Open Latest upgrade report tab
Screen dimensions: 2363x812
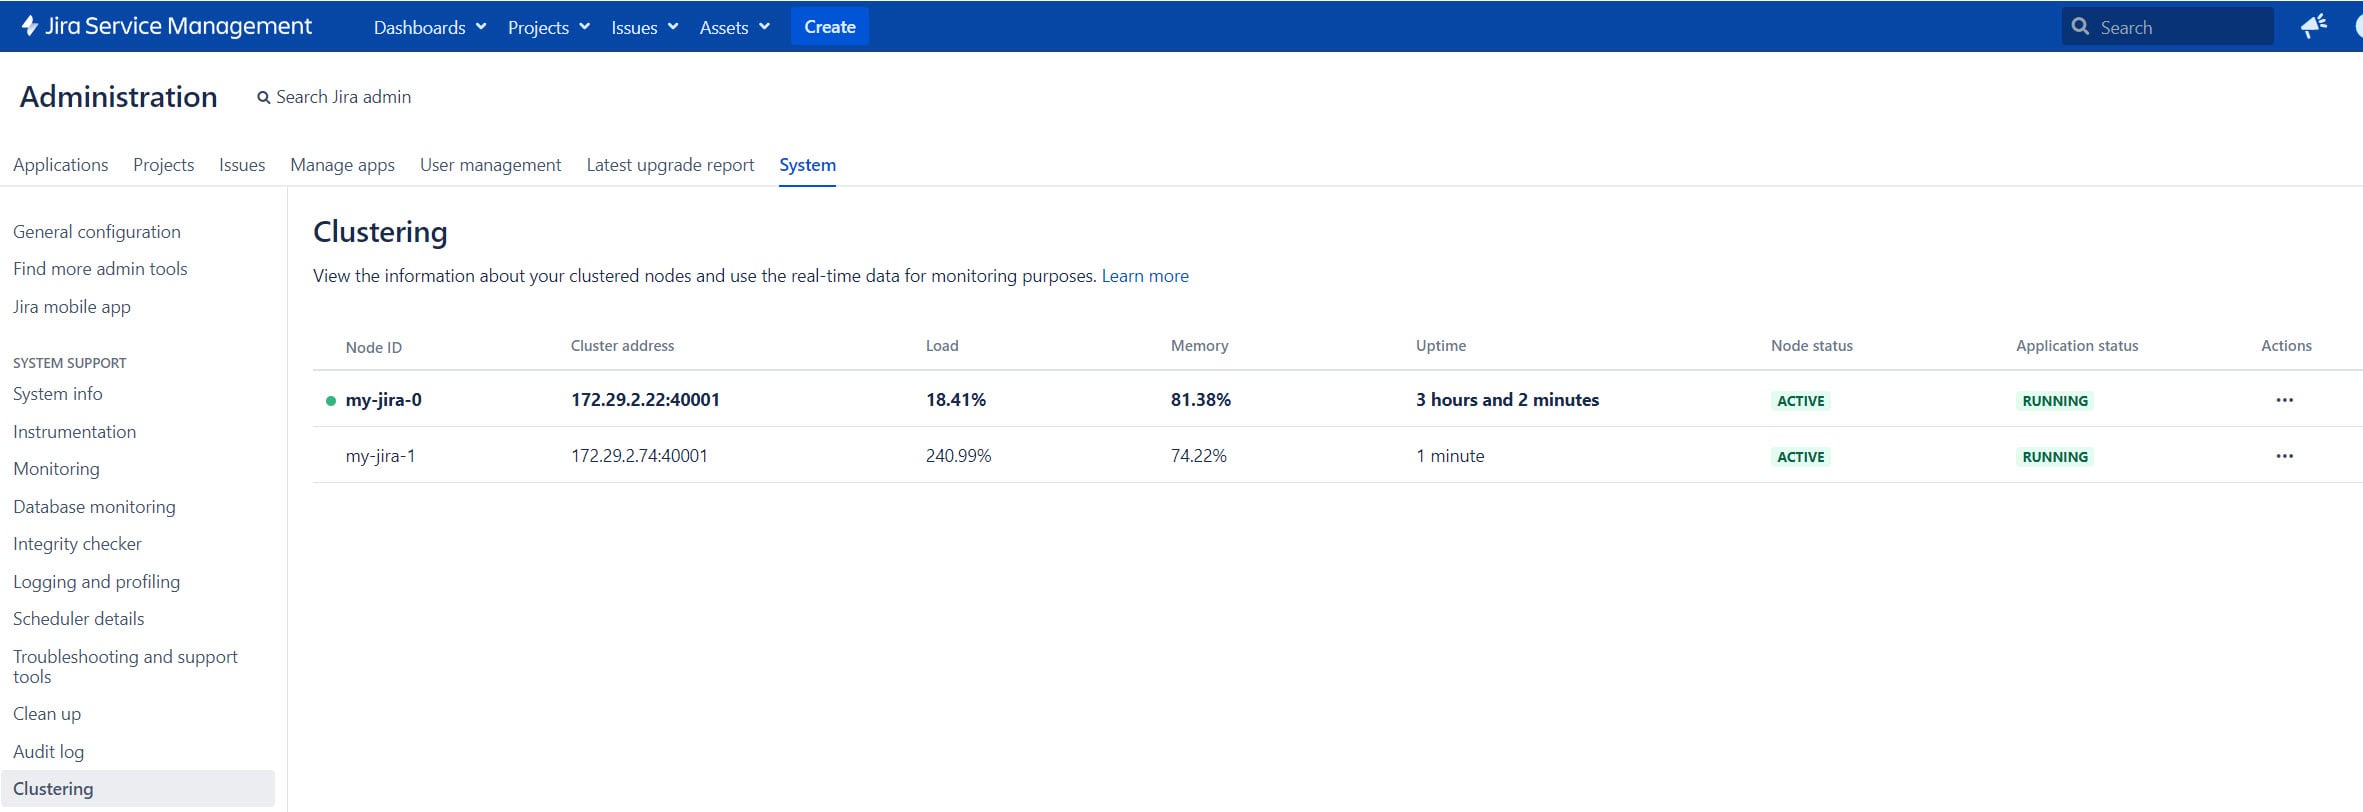point(670,165)
